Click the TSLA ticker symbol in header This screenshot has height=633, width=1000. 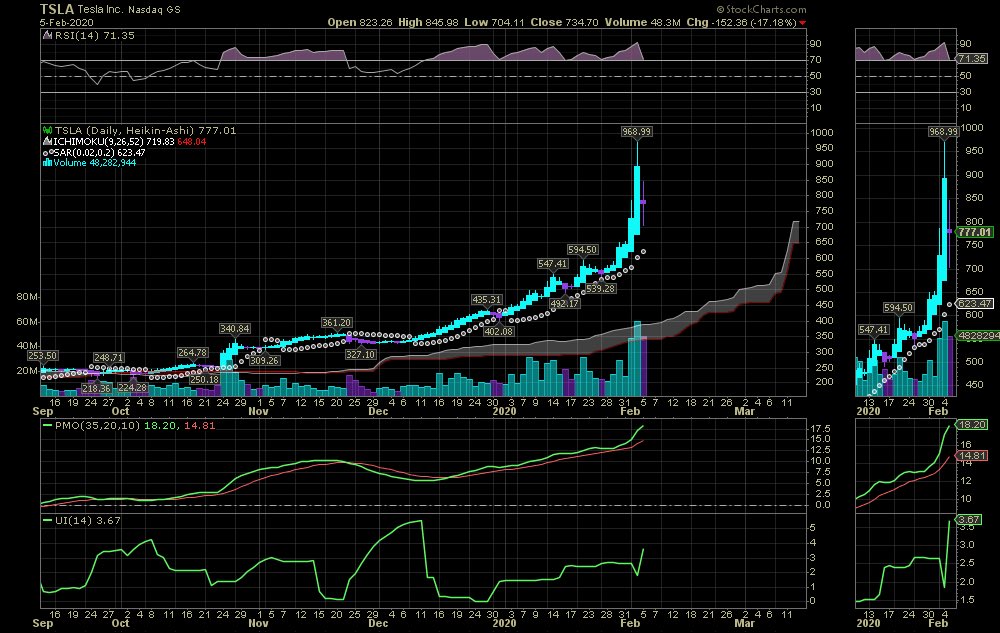(x=57, y=9)
